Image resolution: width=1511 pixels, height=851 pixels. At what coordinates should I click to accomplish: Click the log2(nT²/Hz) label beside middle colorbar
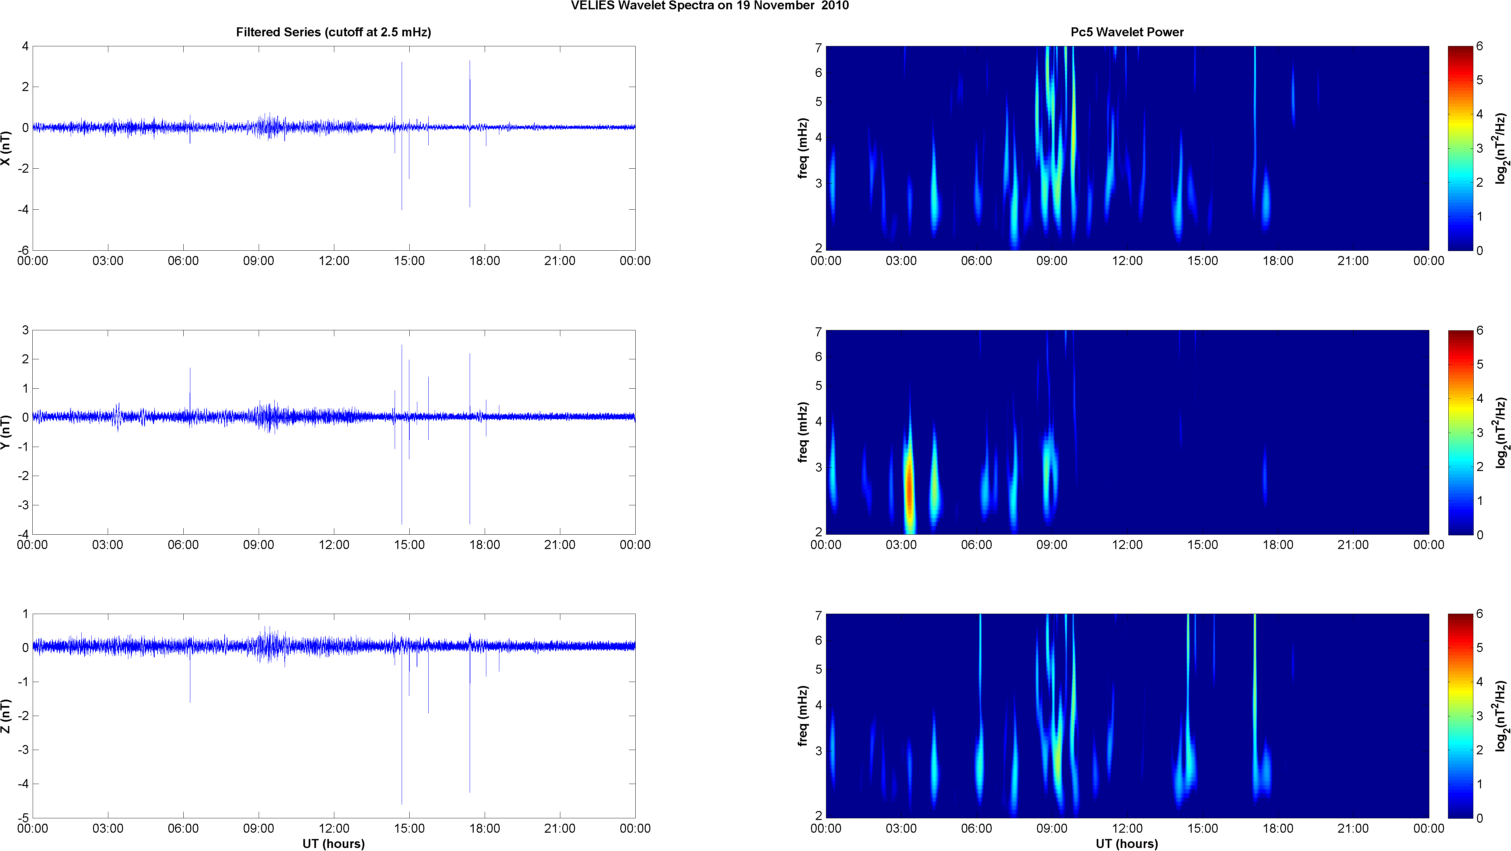[1500, 432]
